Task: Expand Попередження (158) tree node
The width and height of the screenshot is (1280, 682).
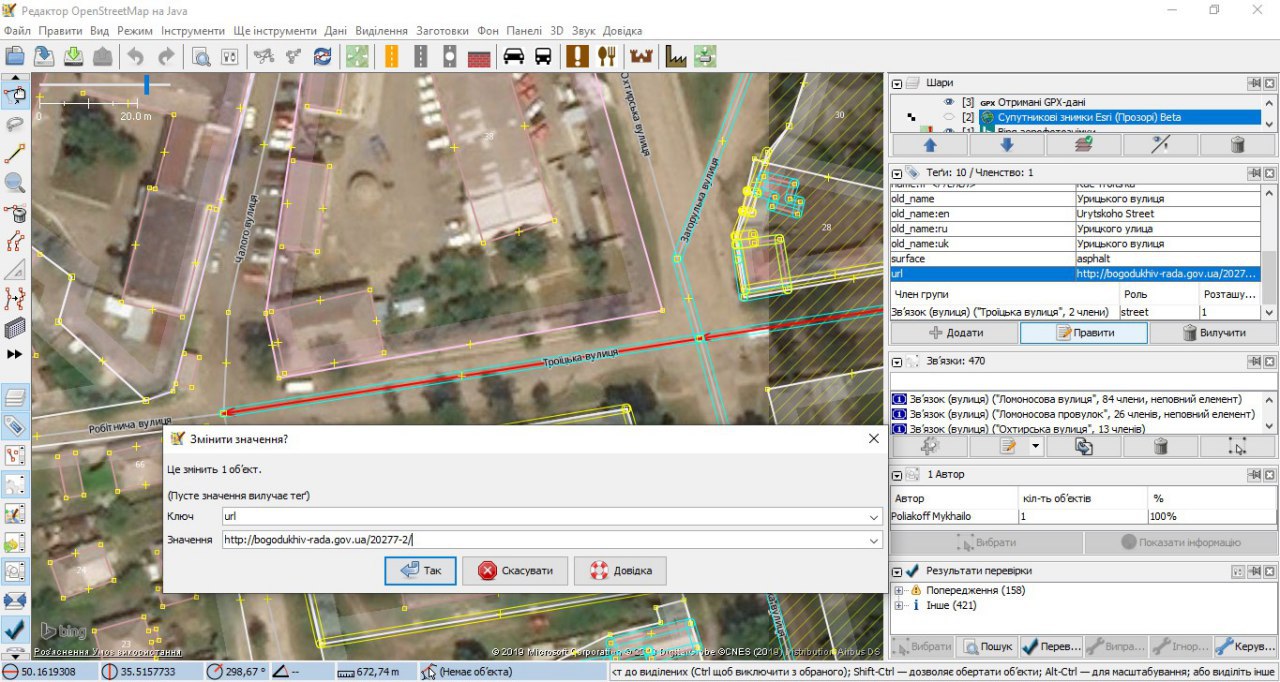Action: click(899, 590)
